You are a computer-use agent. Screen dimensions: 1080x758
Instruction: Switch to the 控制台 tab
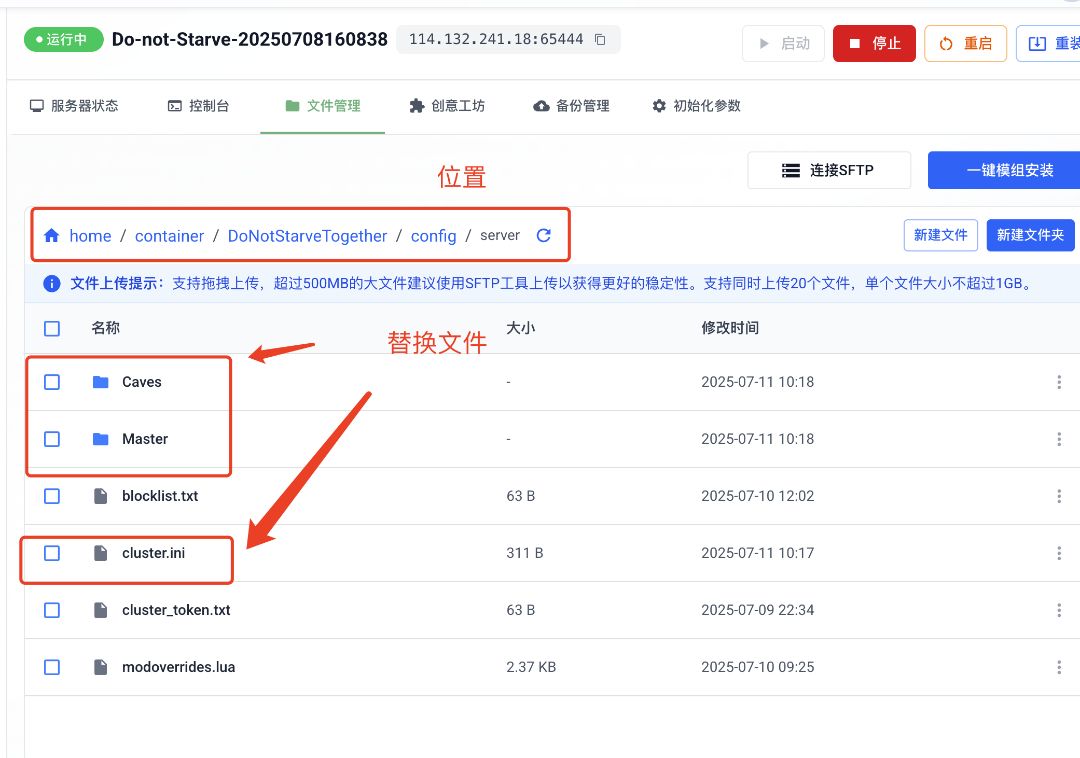point(198,106)
